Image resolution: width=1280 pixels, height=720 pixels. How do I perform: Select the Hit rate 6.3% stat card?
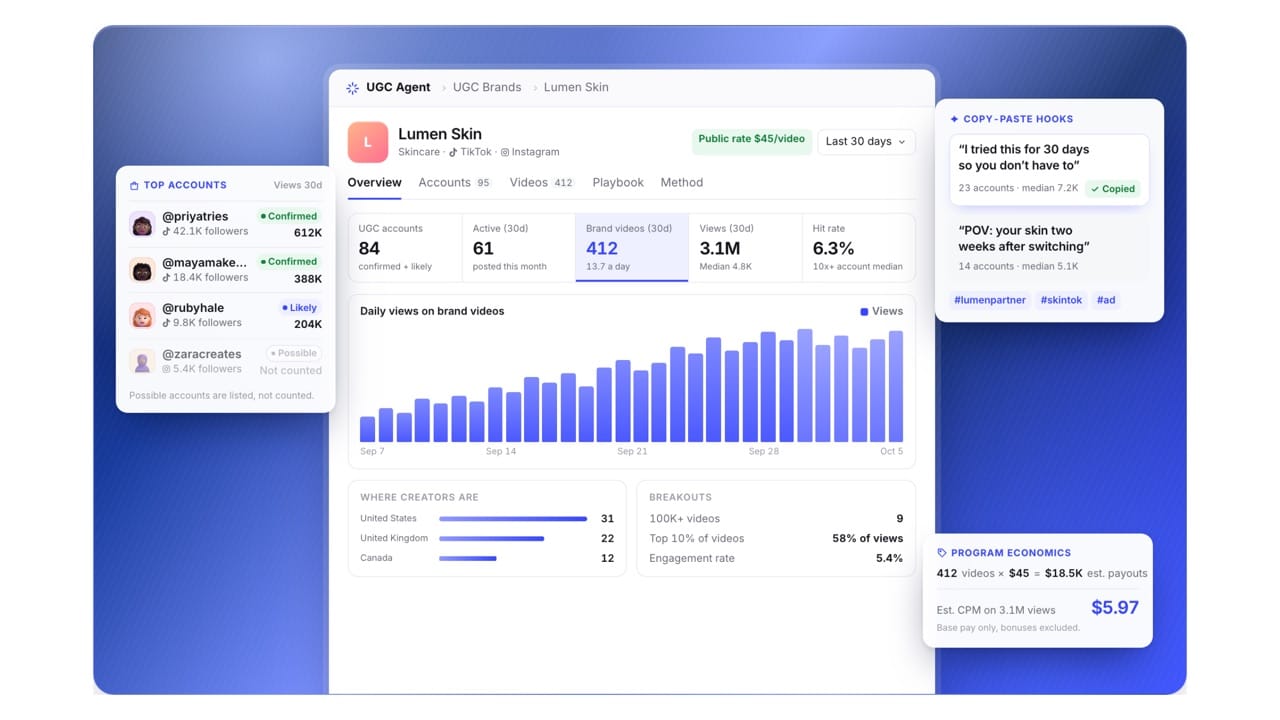pos(858,247)
